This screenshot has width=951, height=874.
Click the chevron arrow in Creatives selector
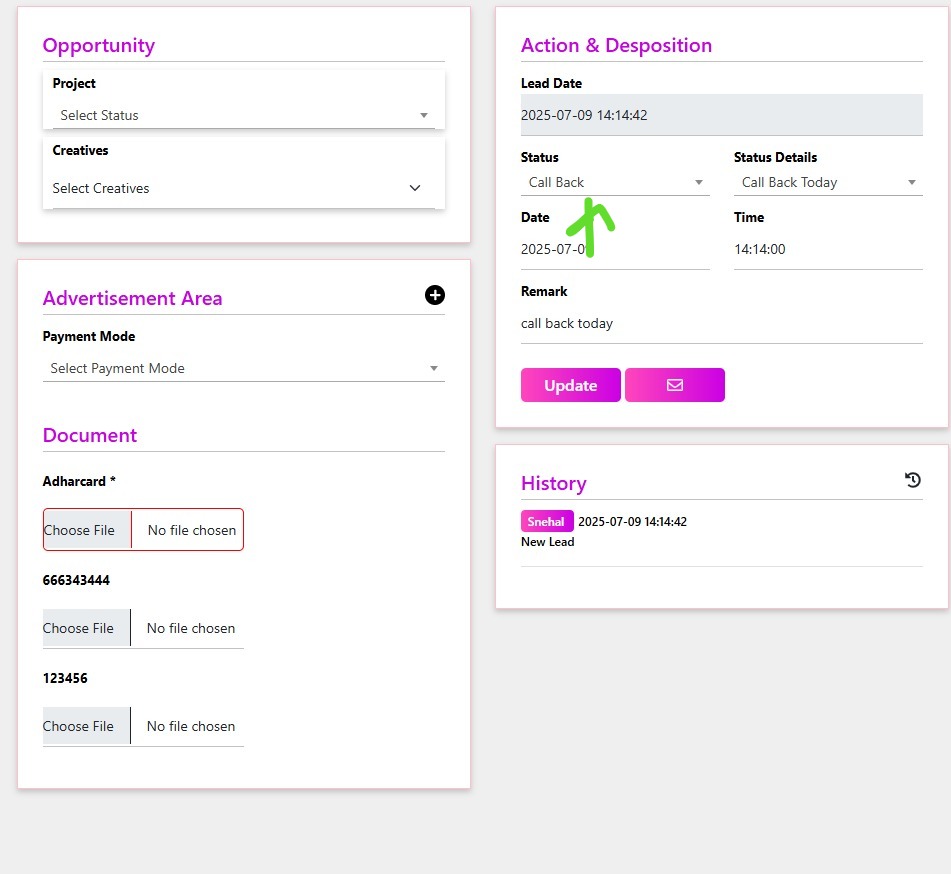[x=415, y=188]
